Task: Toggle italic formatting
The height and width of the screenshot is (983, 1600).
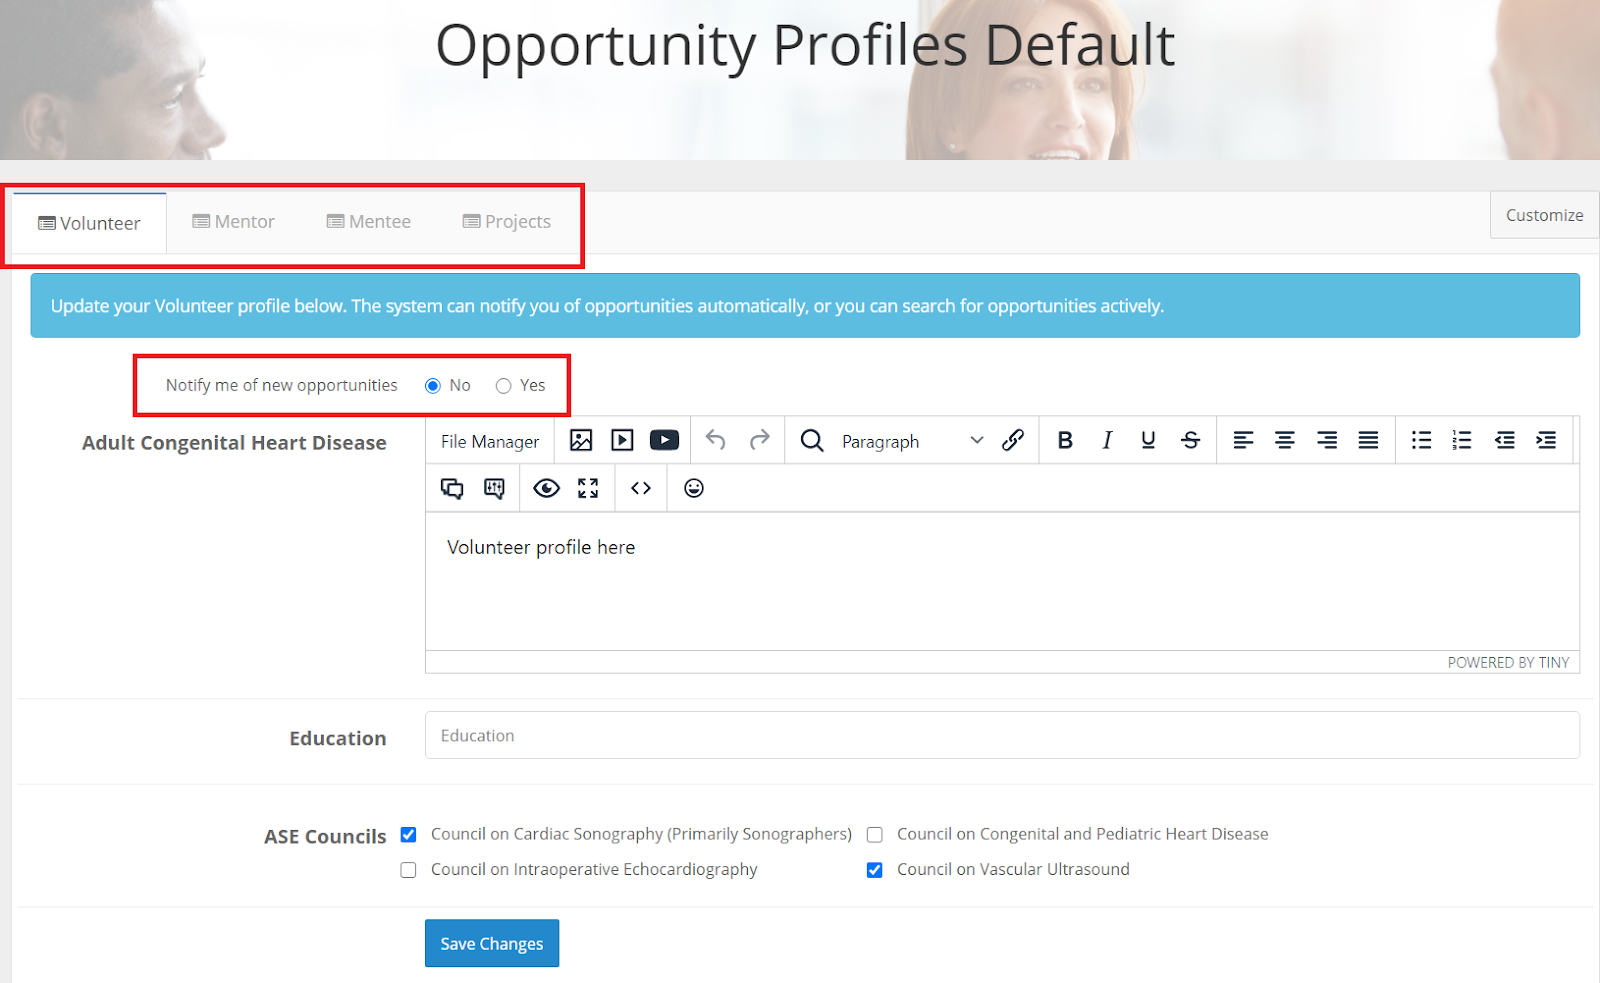Action: tap(1107, 440)
